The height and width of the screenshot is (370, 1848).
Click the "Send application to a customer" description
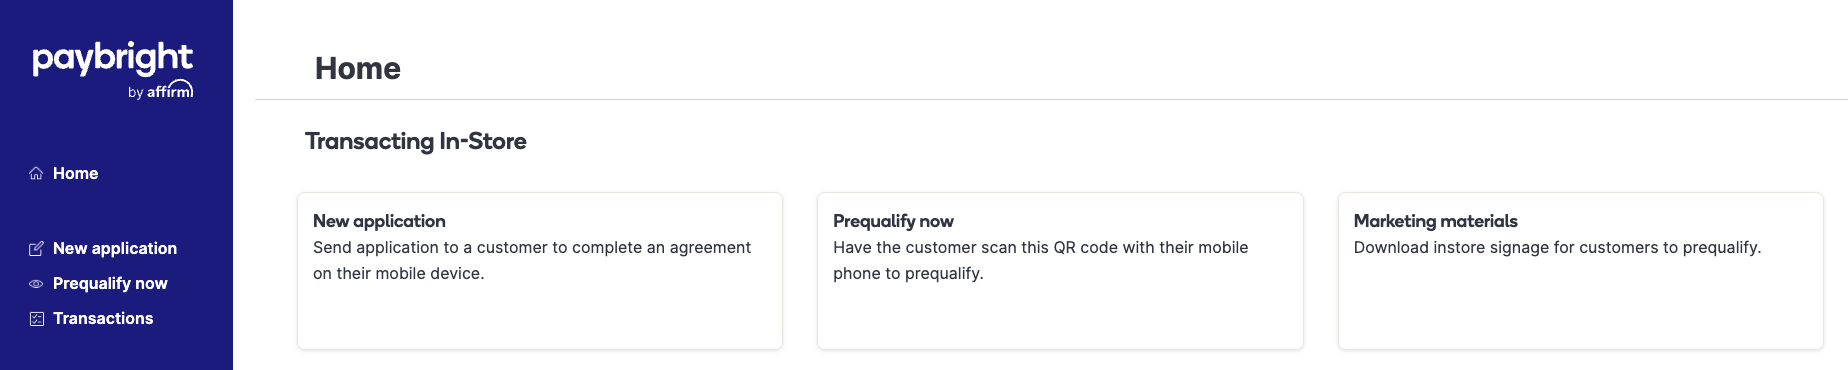[x=532, y=260]
